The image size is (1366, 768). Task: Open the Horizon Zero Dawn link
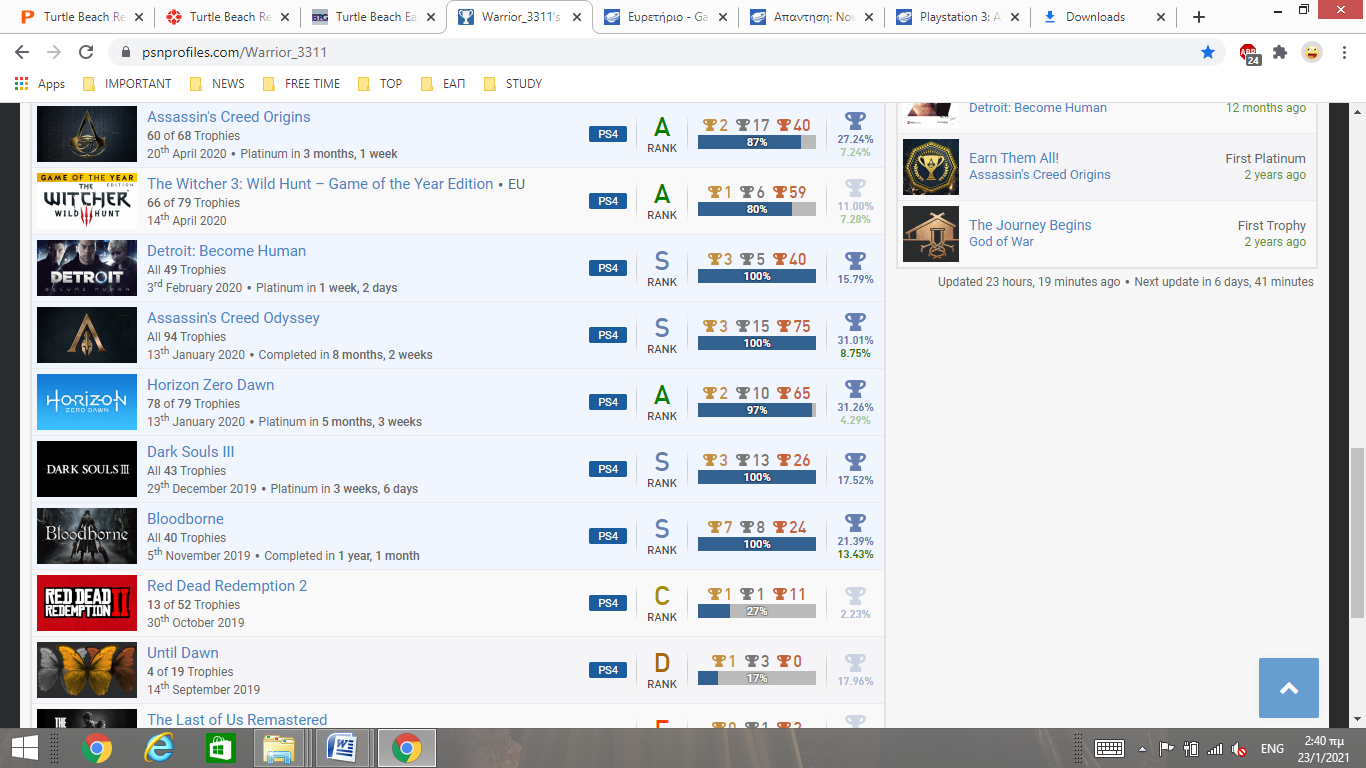[x=211, y=385]
